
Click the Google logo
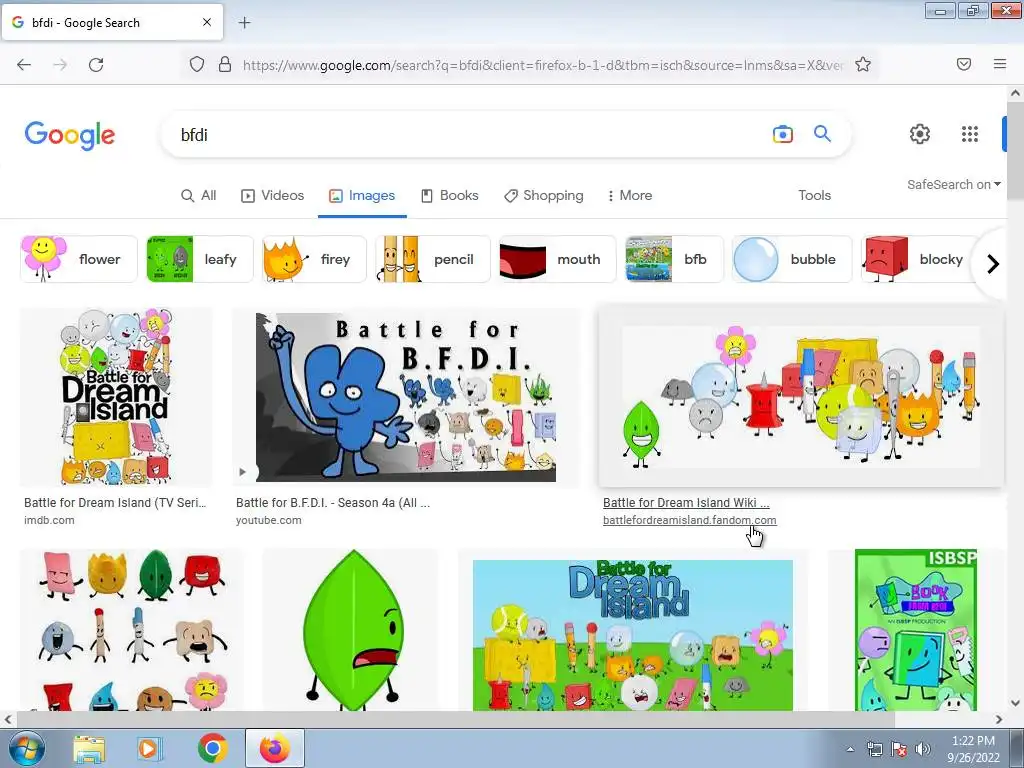pyautogui.click(x=70, y=135)
